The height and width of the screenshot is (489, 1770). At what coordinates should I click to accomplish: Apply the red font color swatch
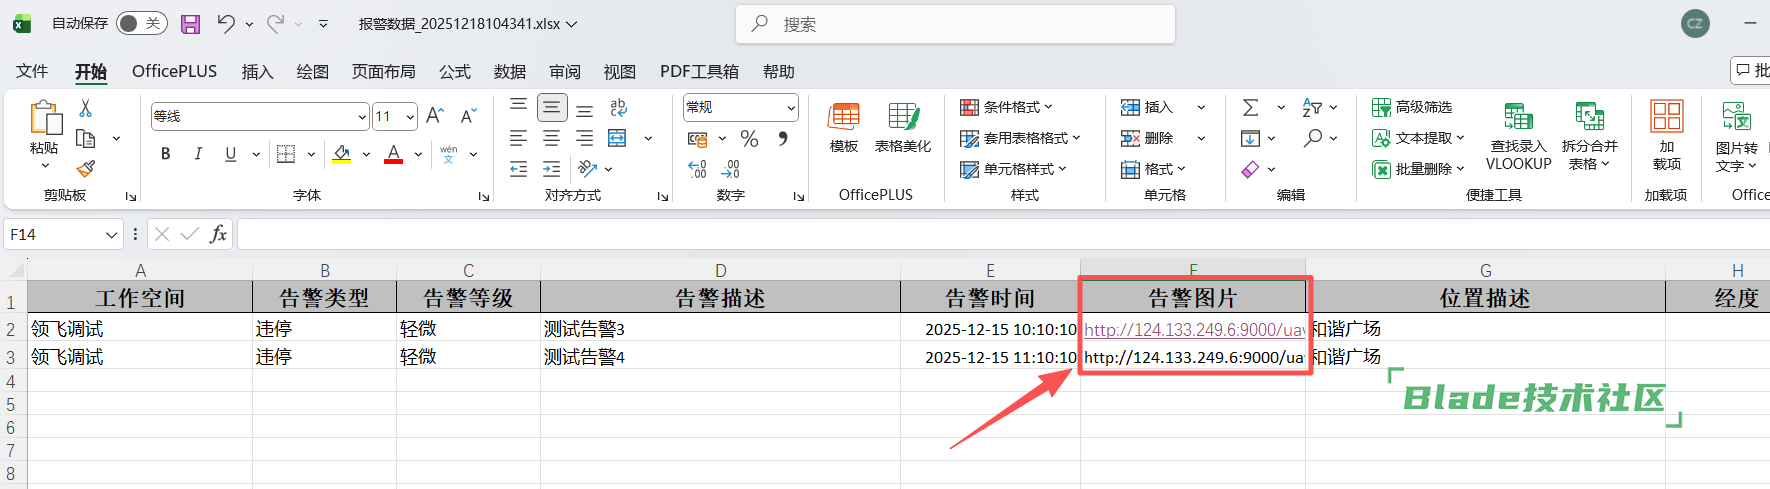(x=394, y=154)
